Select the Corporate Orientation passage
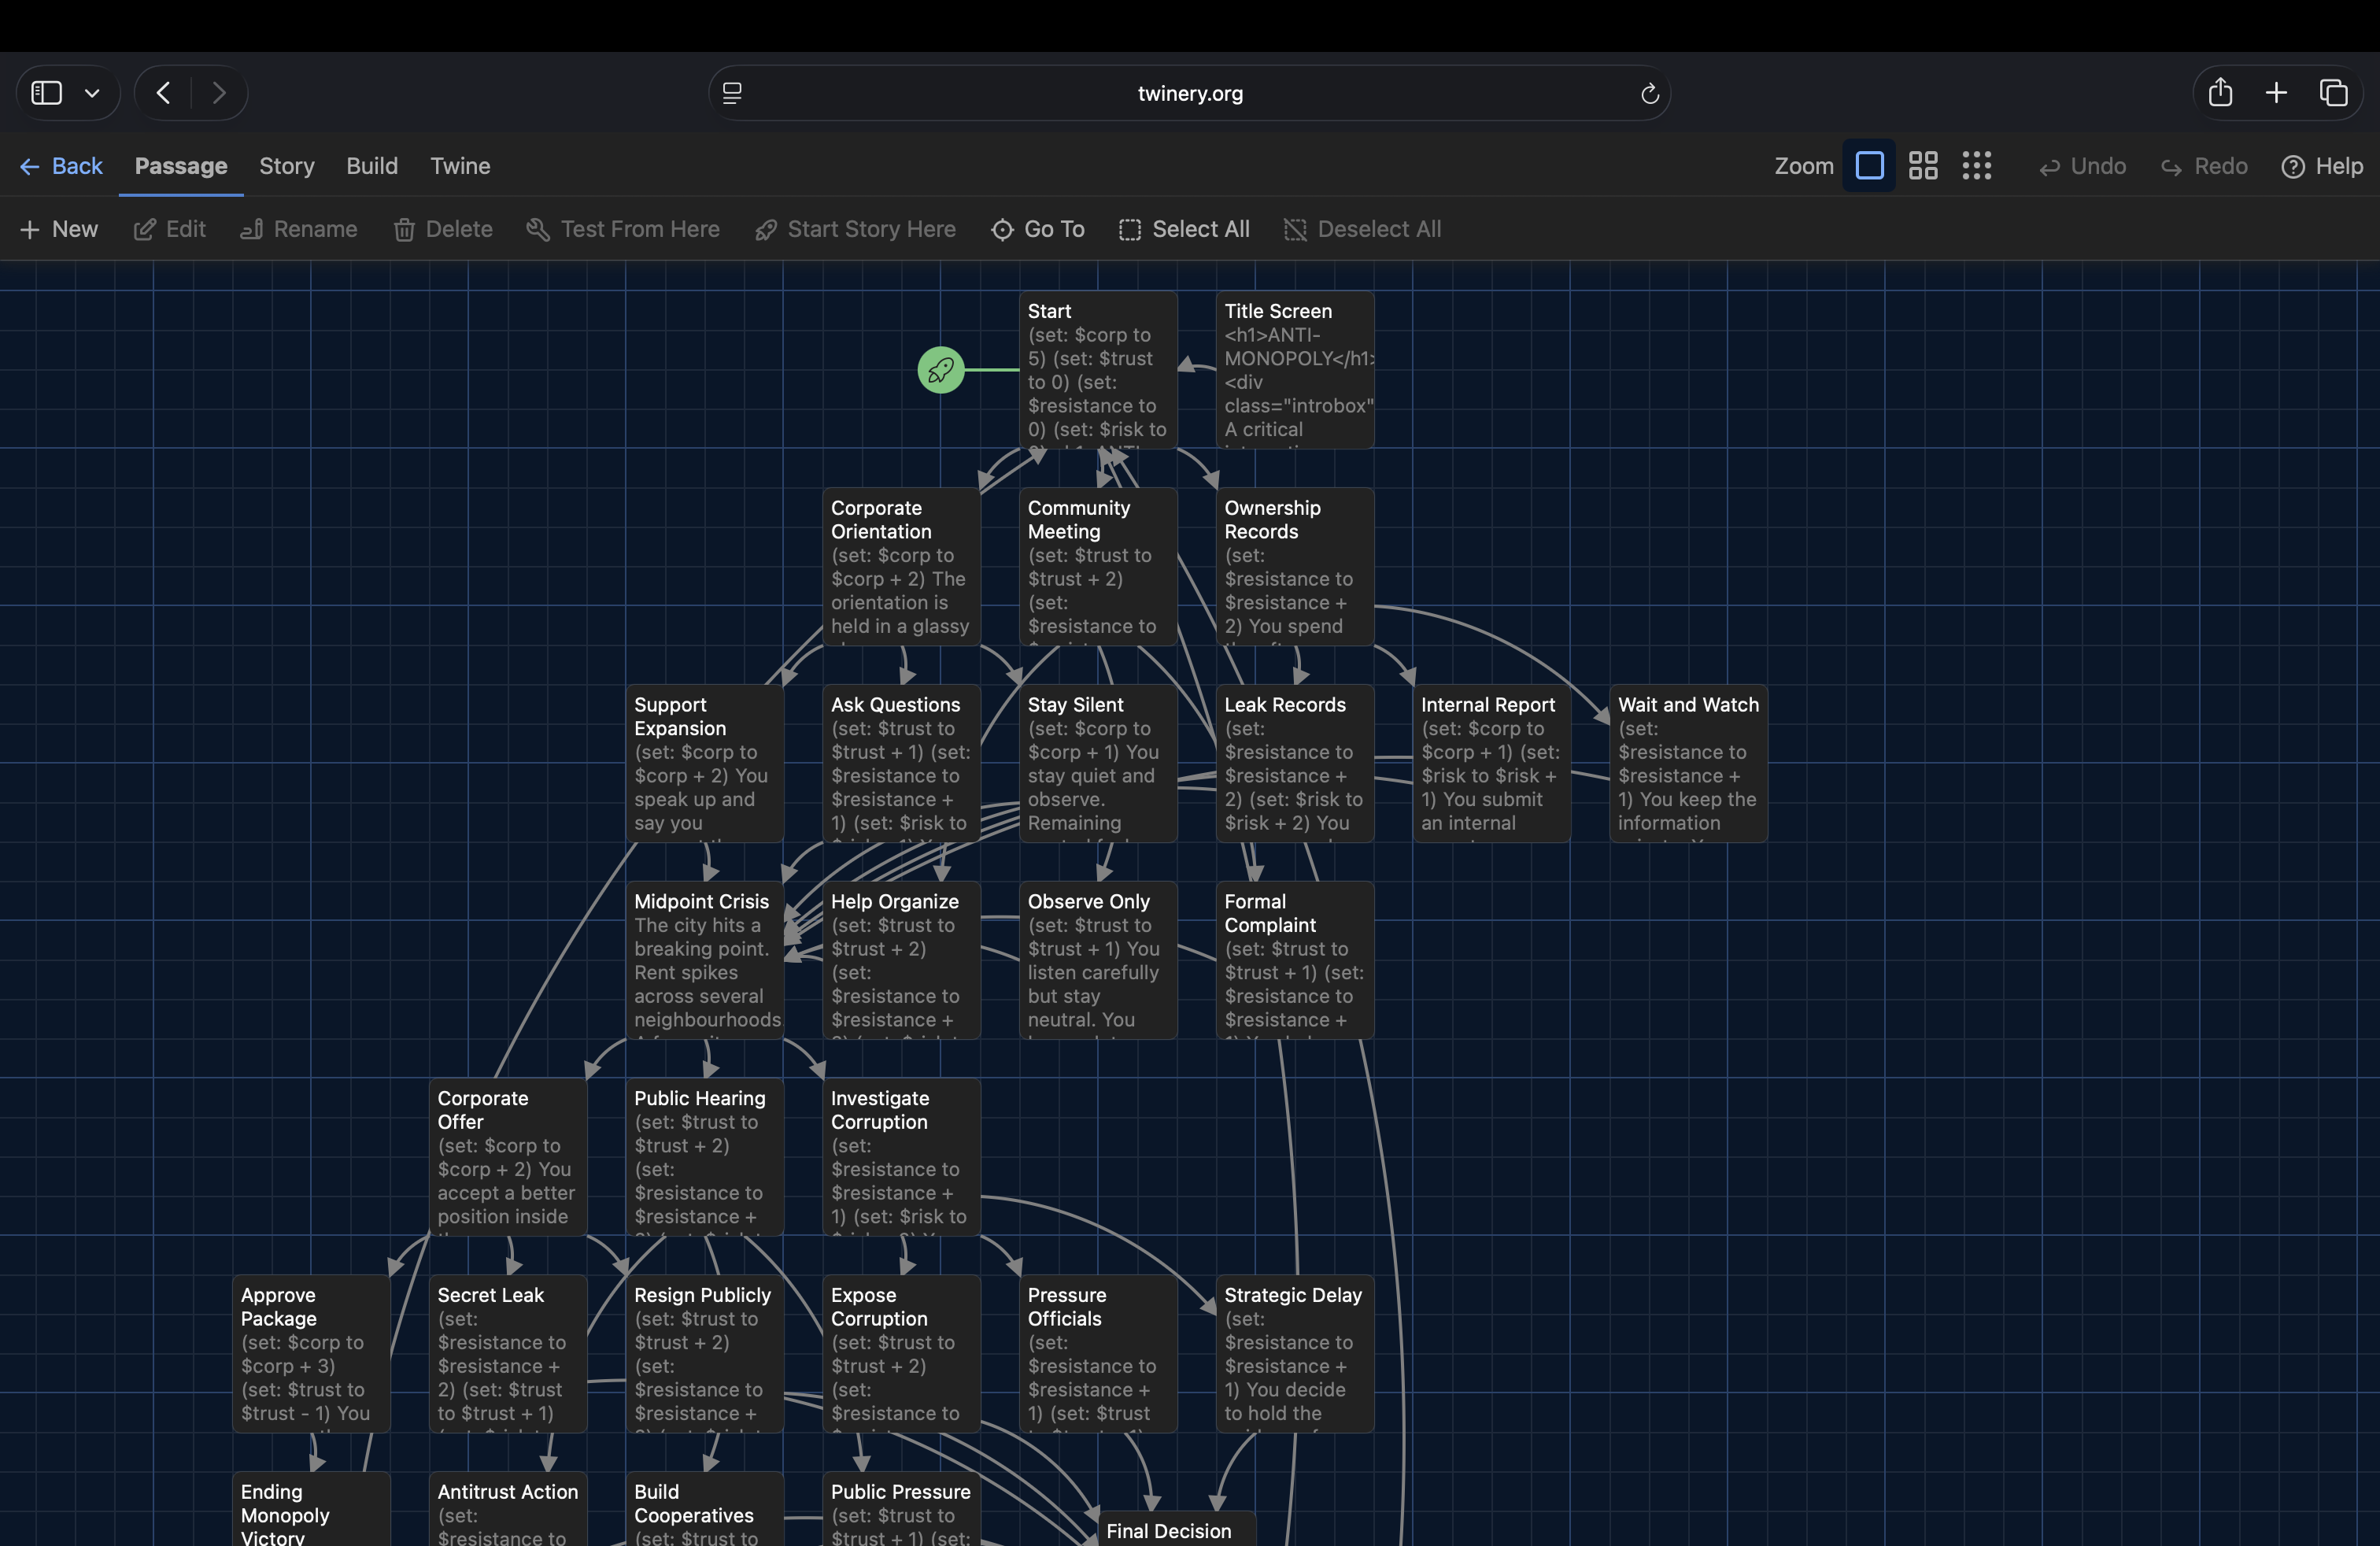Viewport: 2380px width, 1546px height. 901,567
